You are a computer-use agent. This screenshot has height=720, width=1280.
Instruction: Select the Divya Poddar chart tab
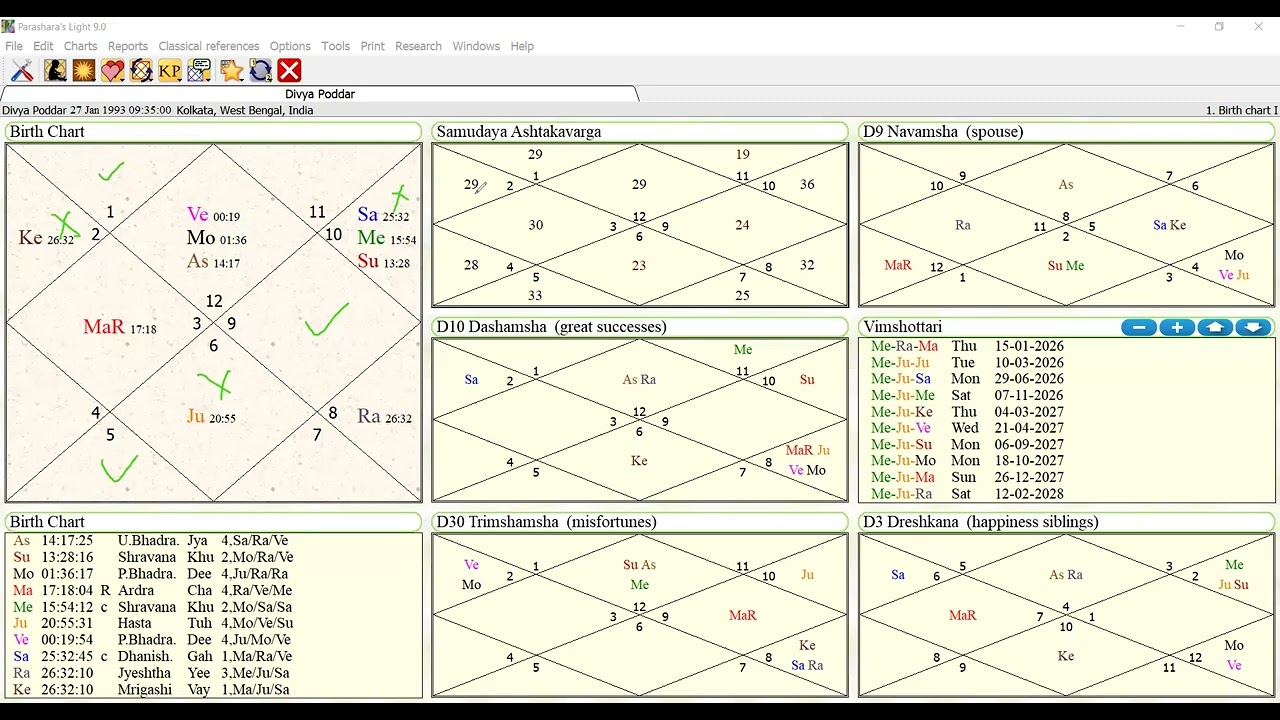[x=320, y=94]
